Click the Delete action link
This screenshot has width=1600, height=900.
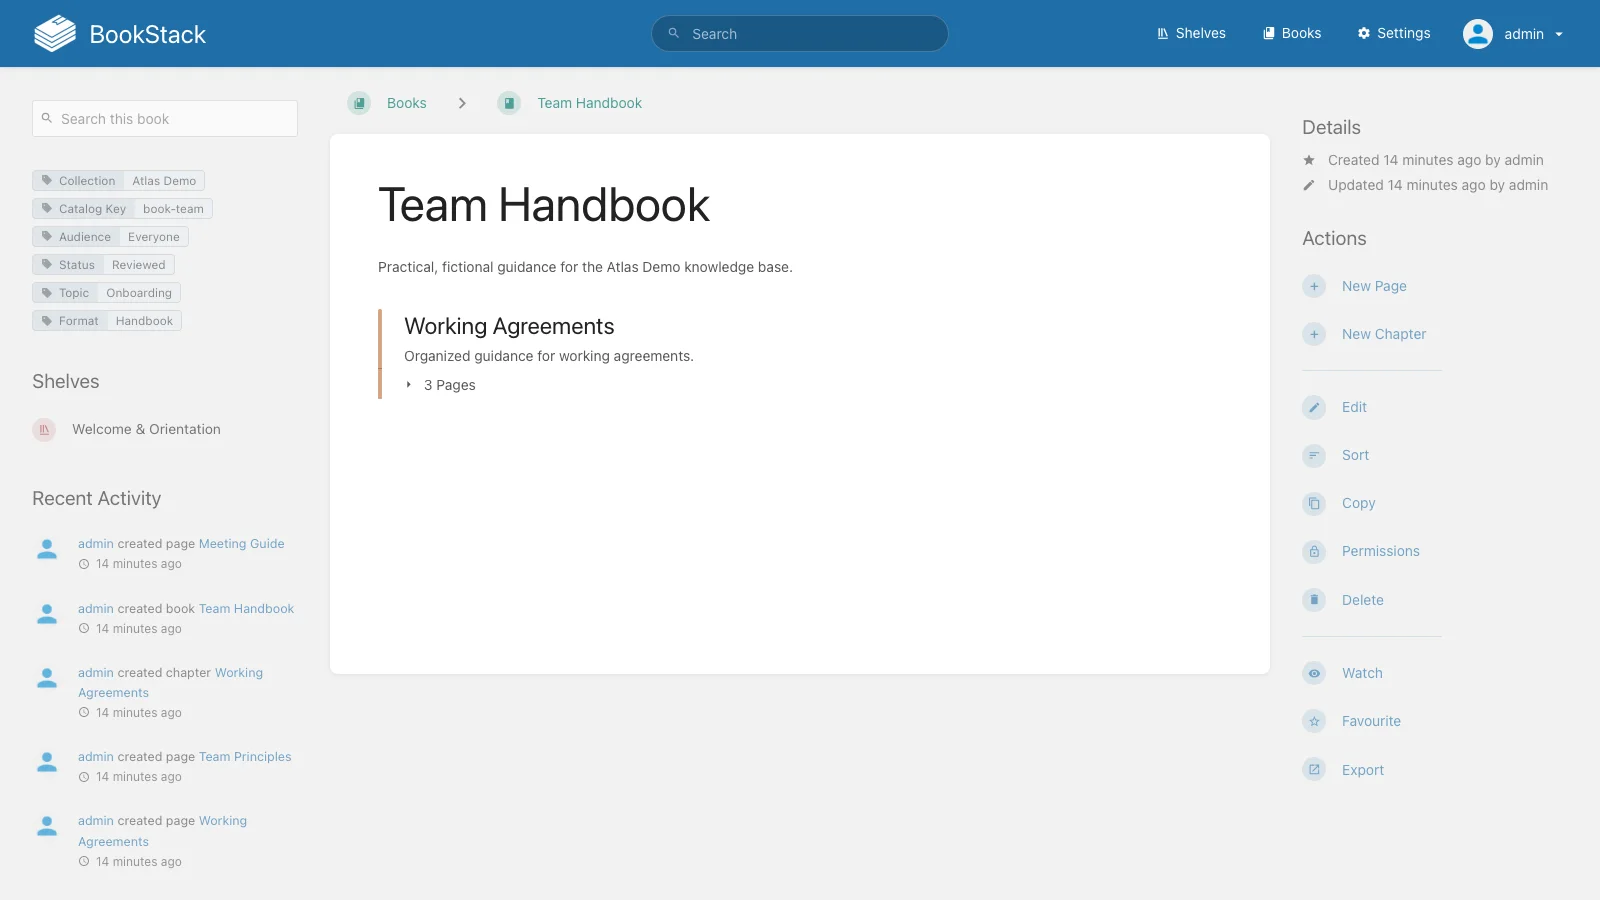tap(1362, 600)
